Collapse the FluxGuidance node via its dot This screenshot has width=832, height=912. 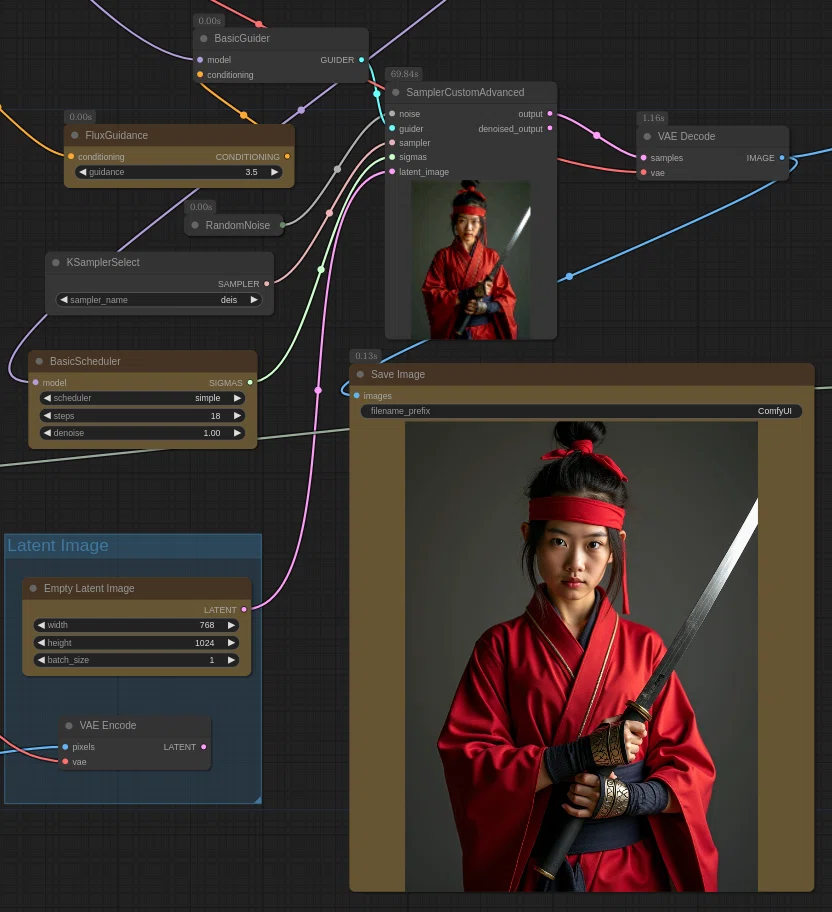[74, 136]
